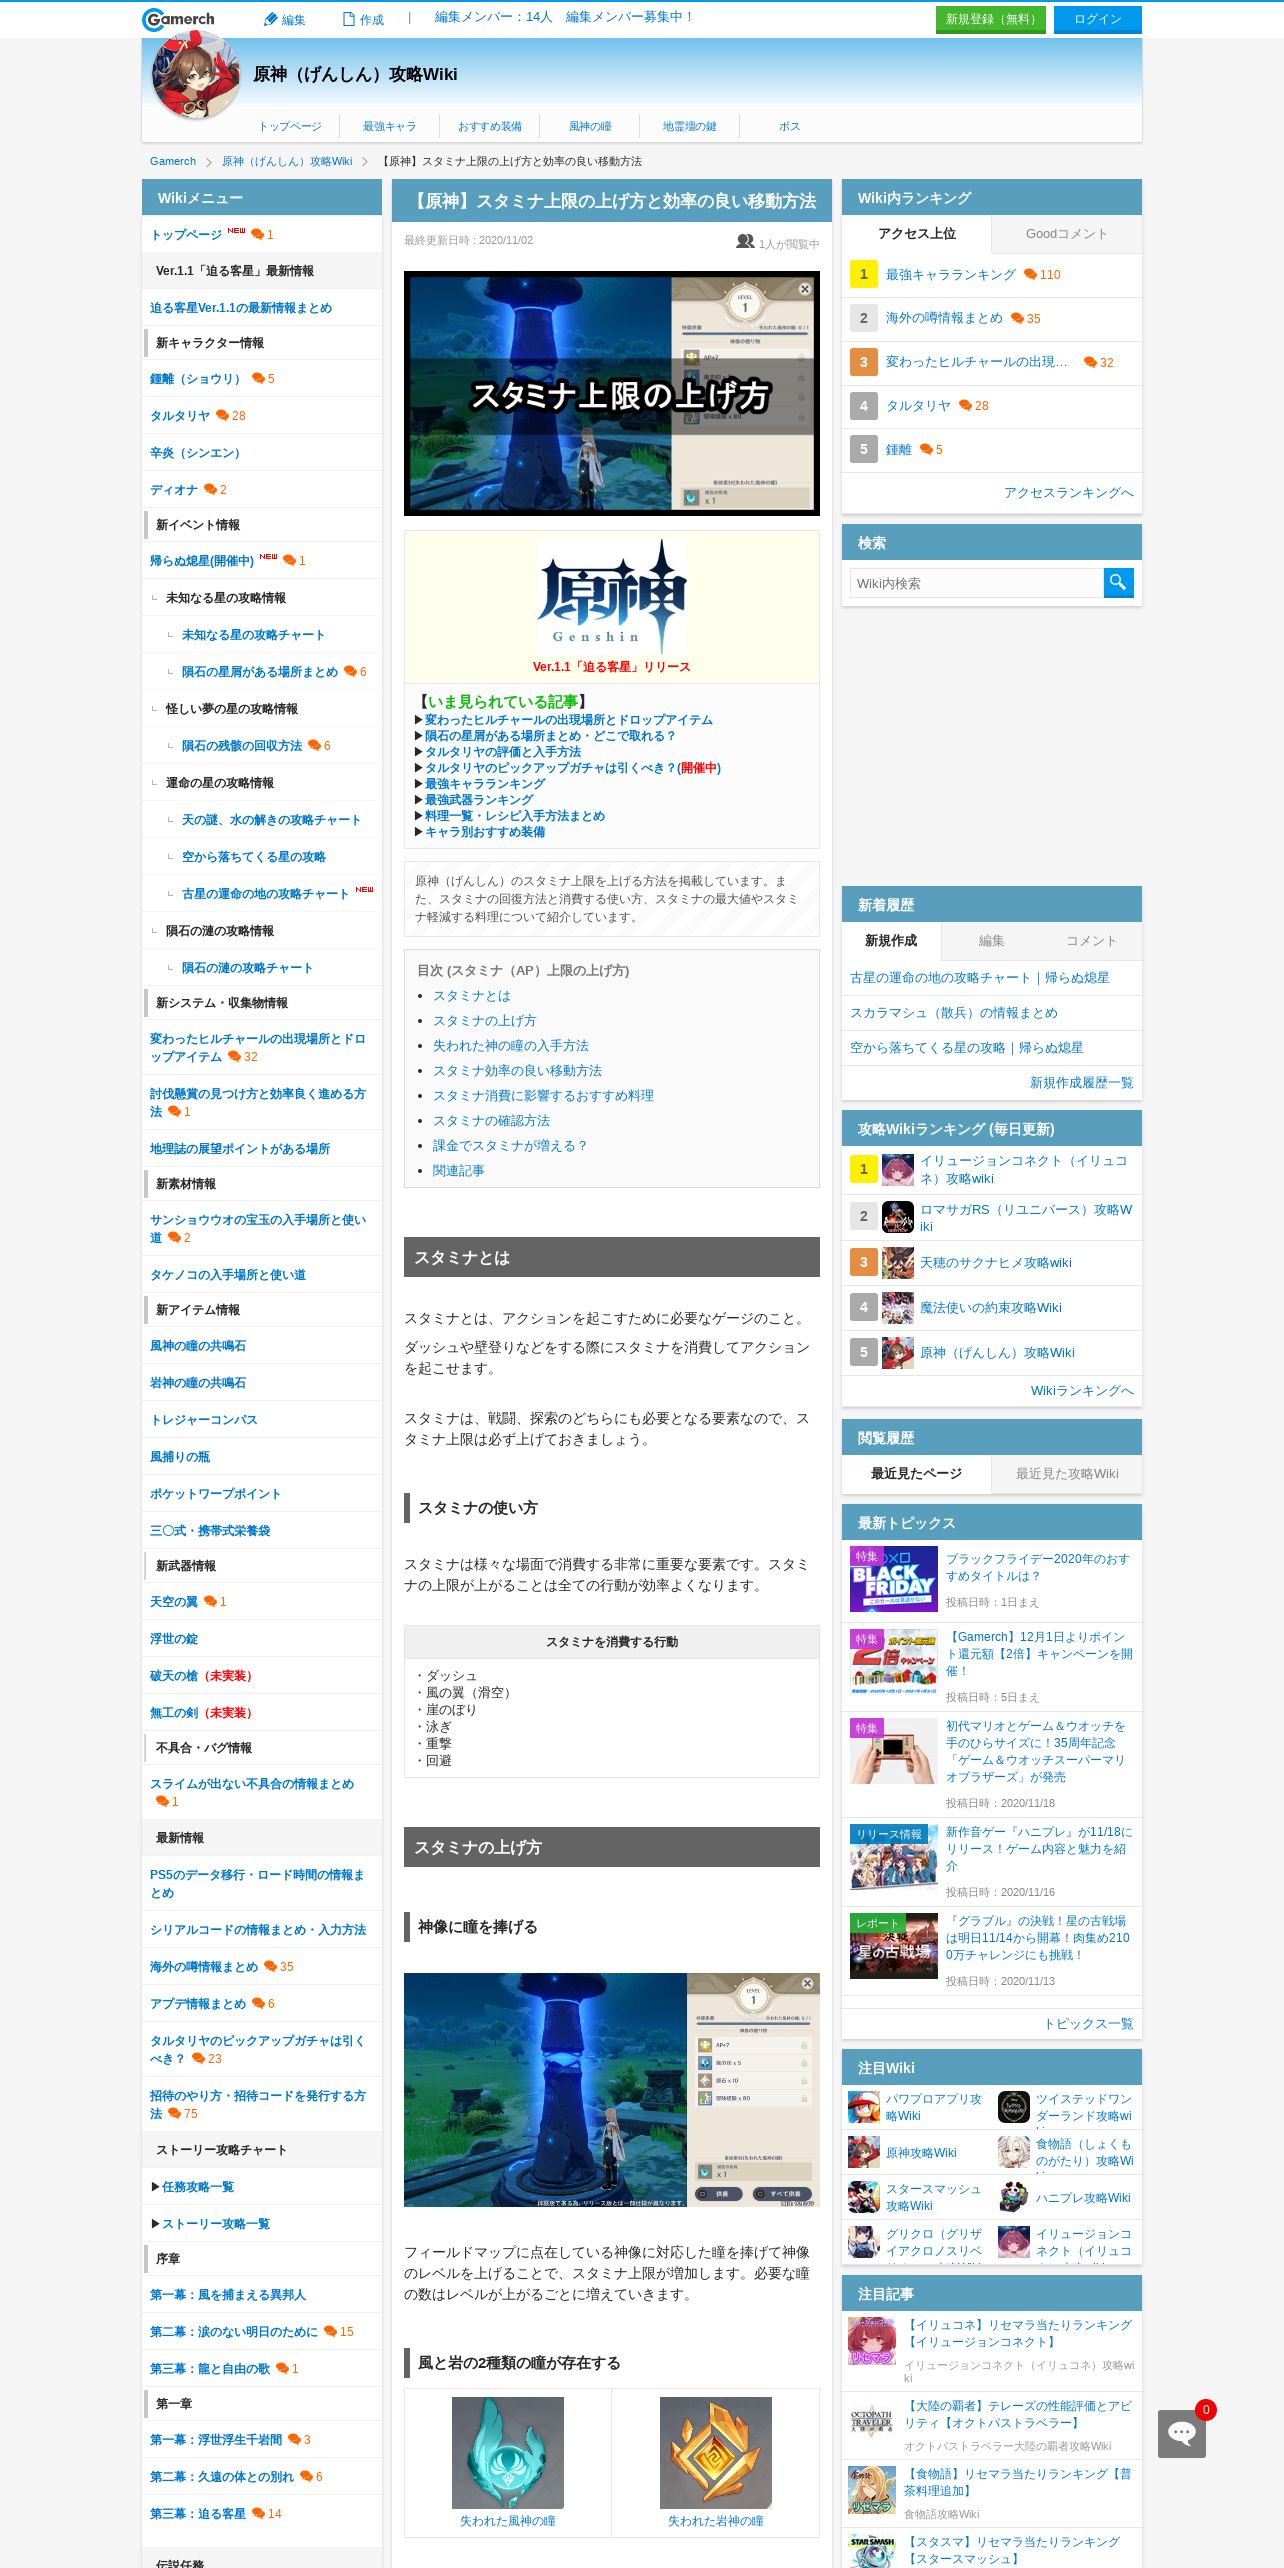The height and width of the screenshot is (2568, 1284).
Task: Click the Gamerch logo
Action: (x=179, y=19)
